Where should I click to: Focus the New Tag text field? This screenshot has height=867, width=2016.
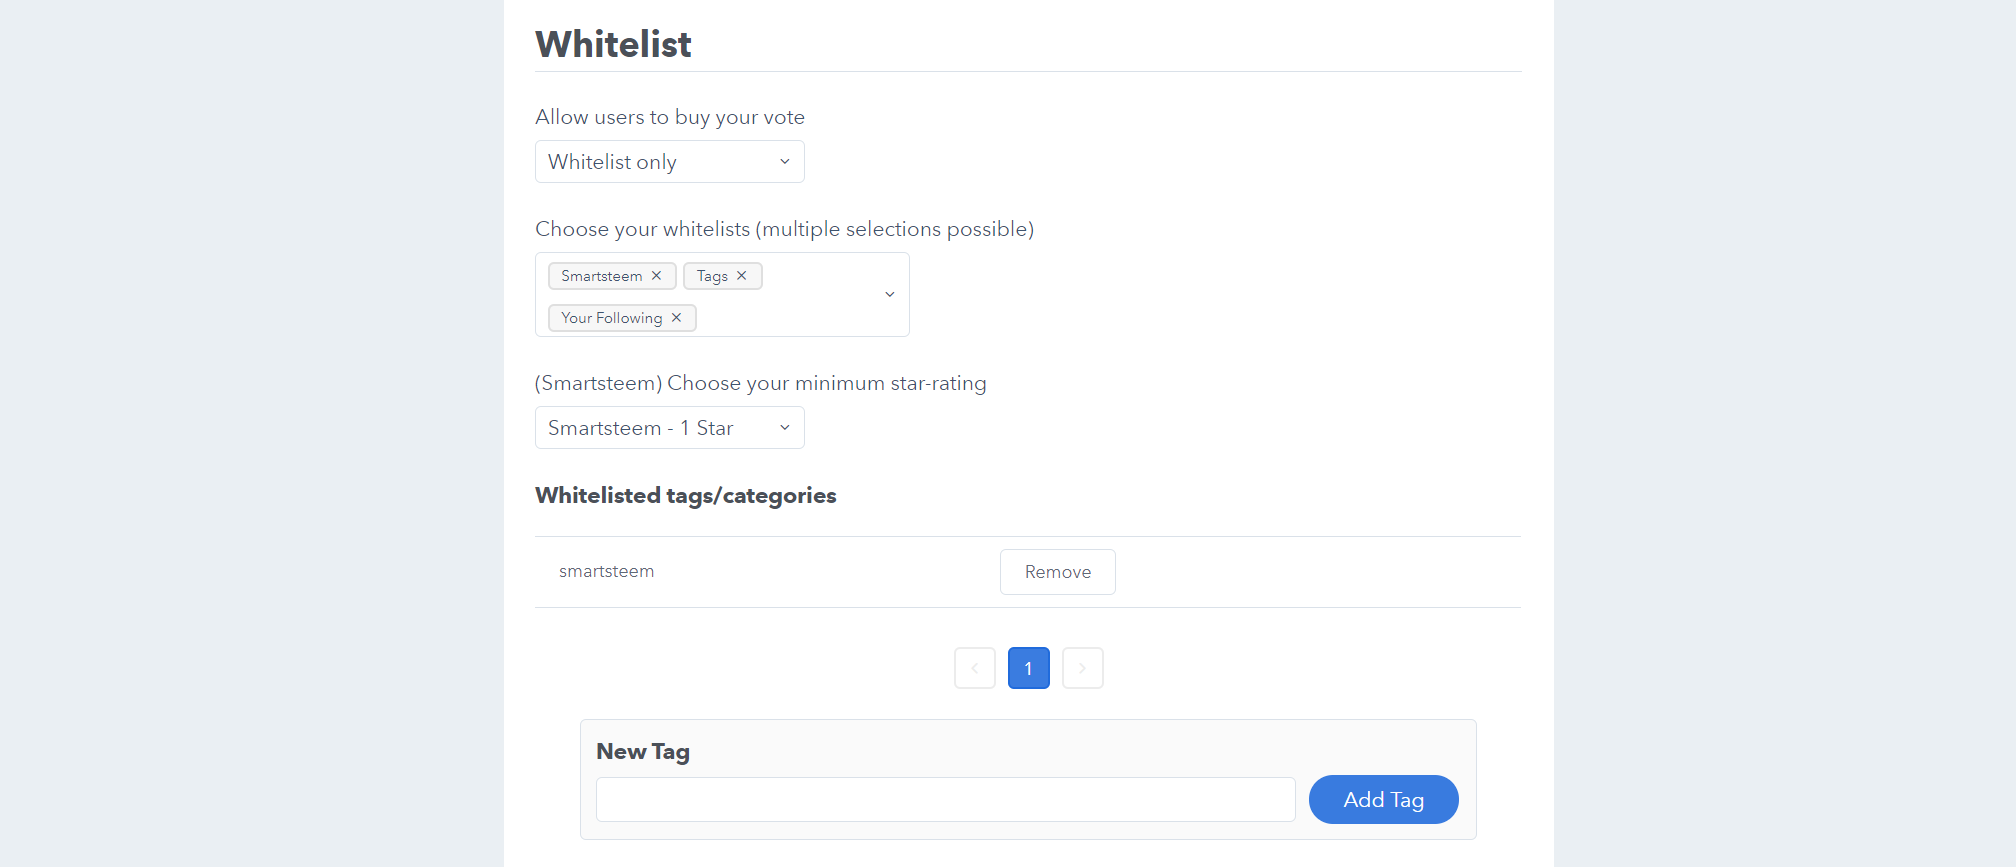(x=946, y=800)
